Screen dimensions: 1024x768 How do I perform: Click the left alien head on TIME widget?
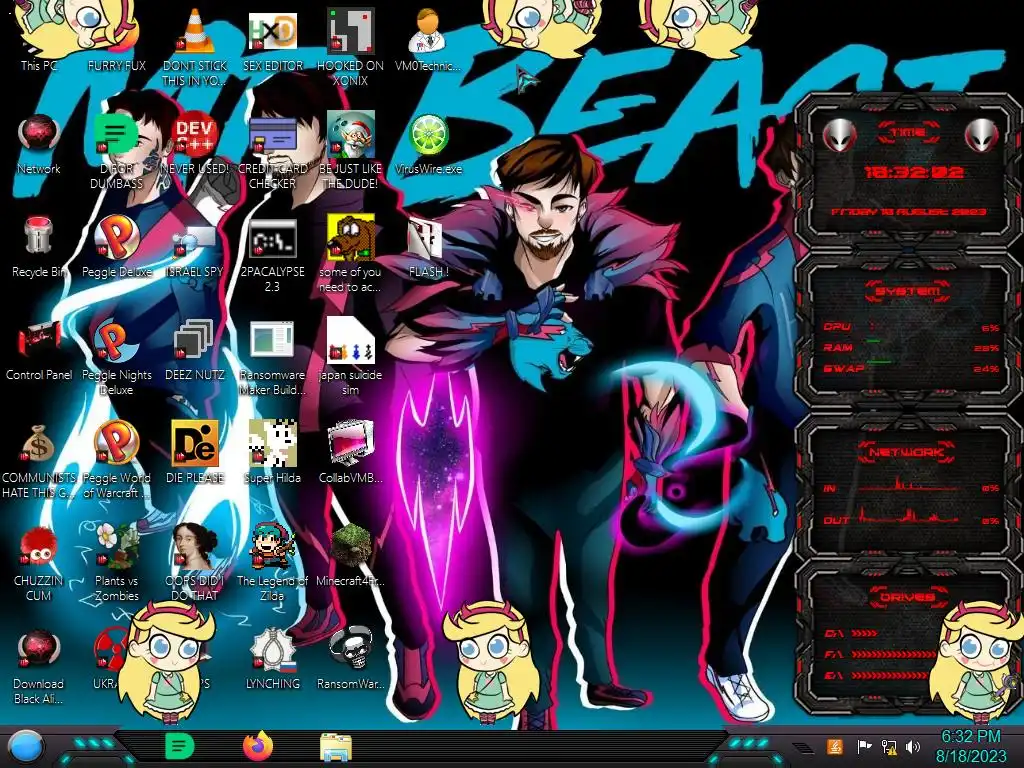click(839, 135)
